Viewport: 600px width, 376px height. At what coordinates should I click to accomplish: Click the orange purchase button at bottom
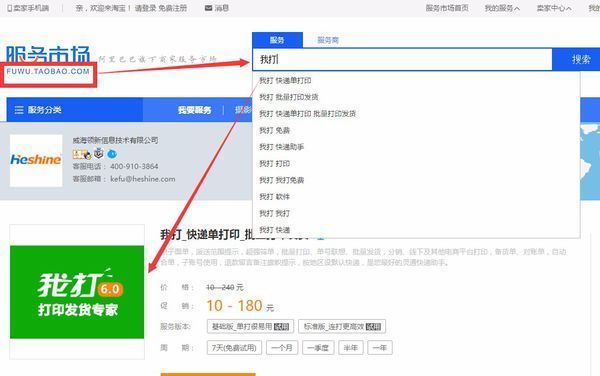coord(208,374)
